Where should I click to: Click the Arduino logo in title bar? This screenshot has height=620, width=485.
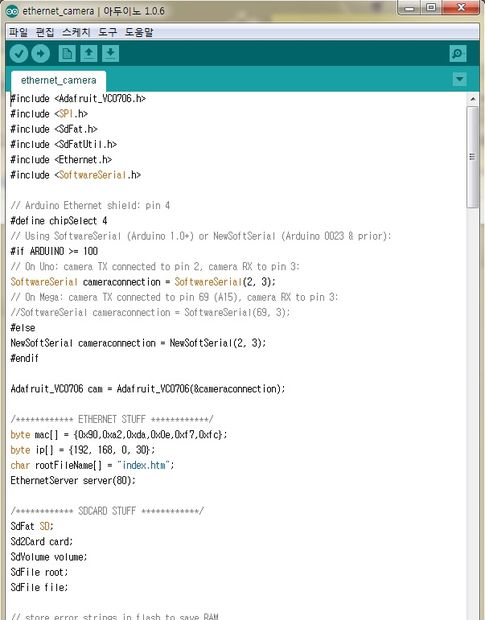[x=12, y=11]
